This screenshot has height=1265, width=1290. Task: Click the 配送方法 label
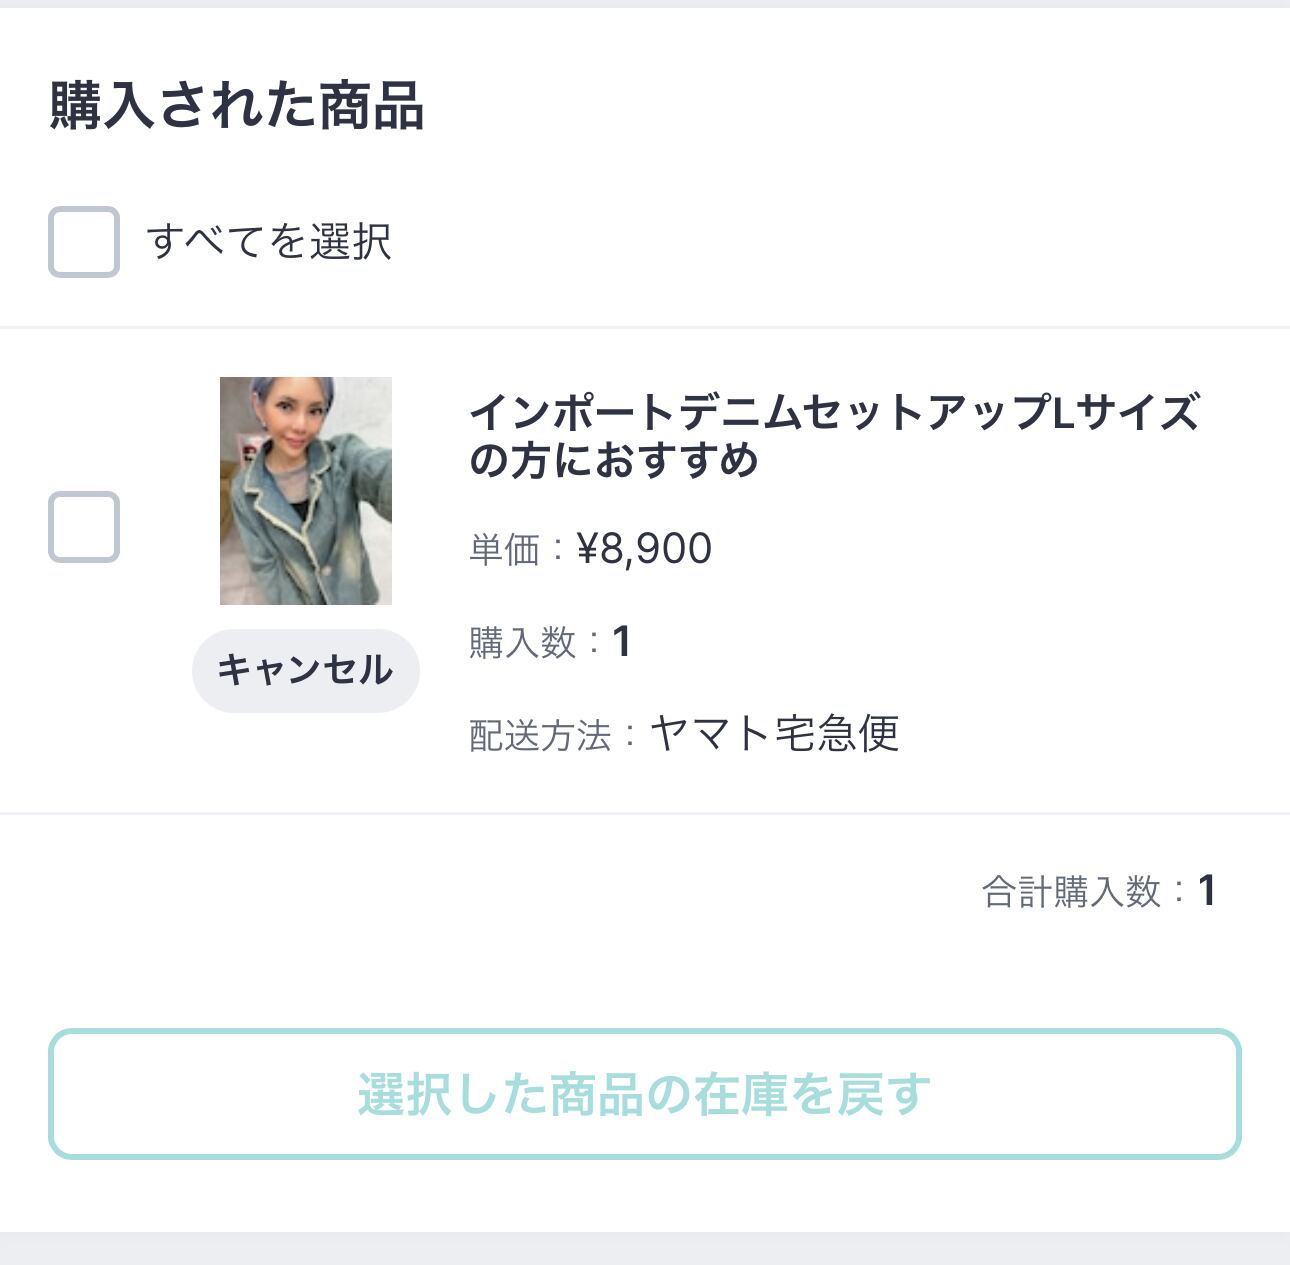pos(539,736)
